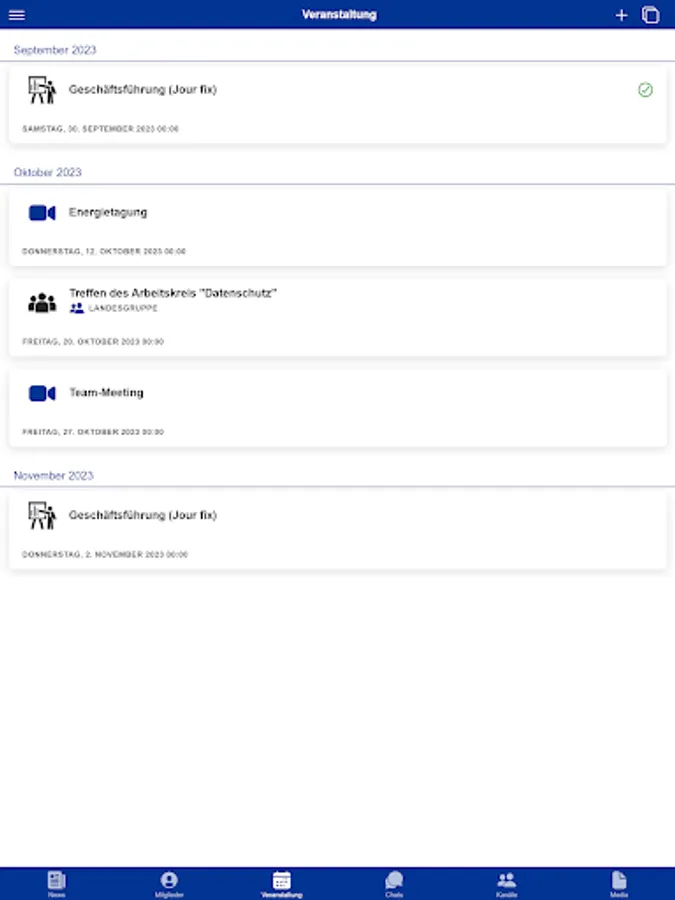Viewport: 675px width, 900px height.
Task: Open the Team-Meeting event
Action: pyautogui.click(x=338, y=409)
